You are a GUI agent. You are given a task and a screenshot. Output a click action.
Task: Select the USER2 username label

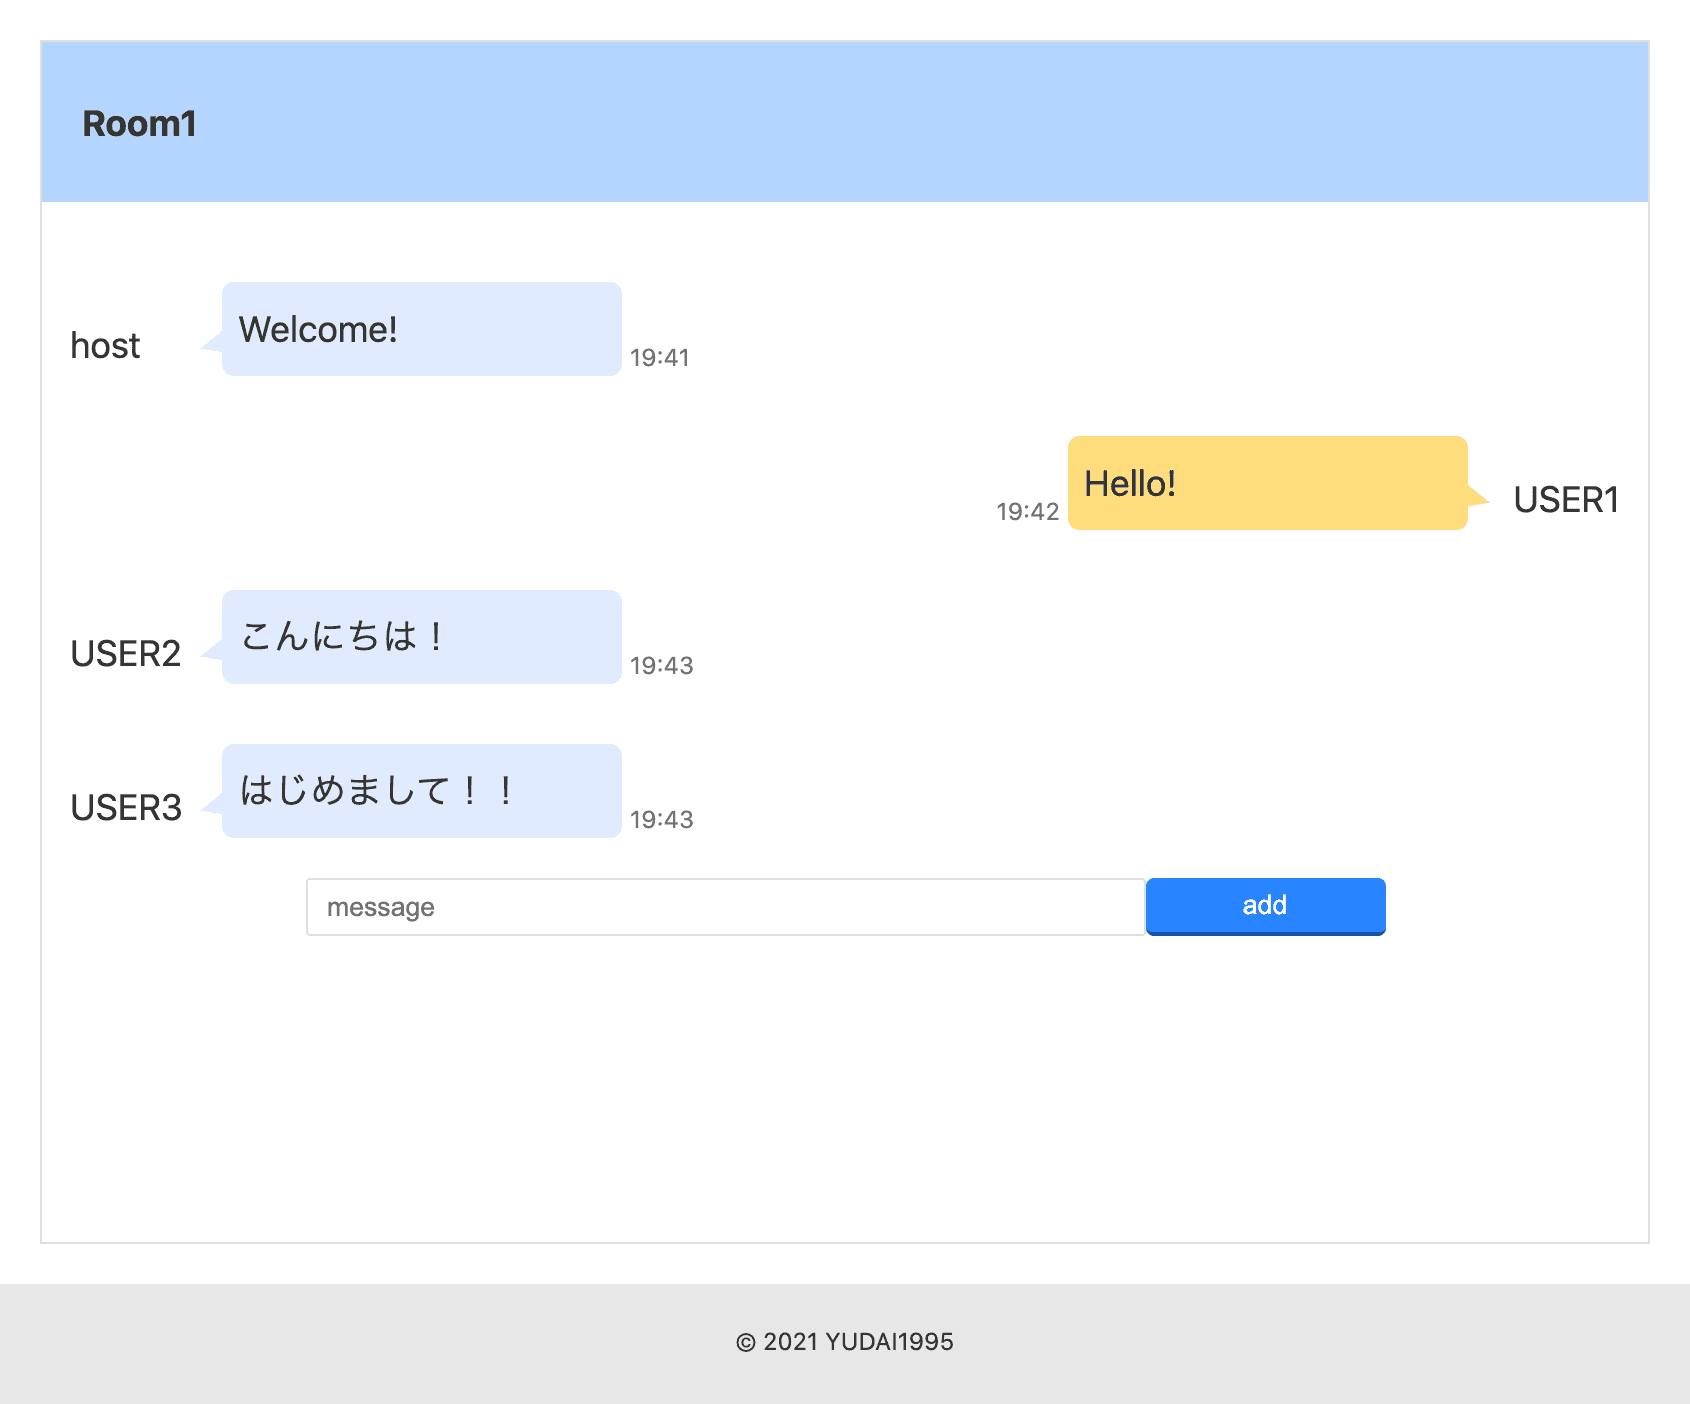126,654
